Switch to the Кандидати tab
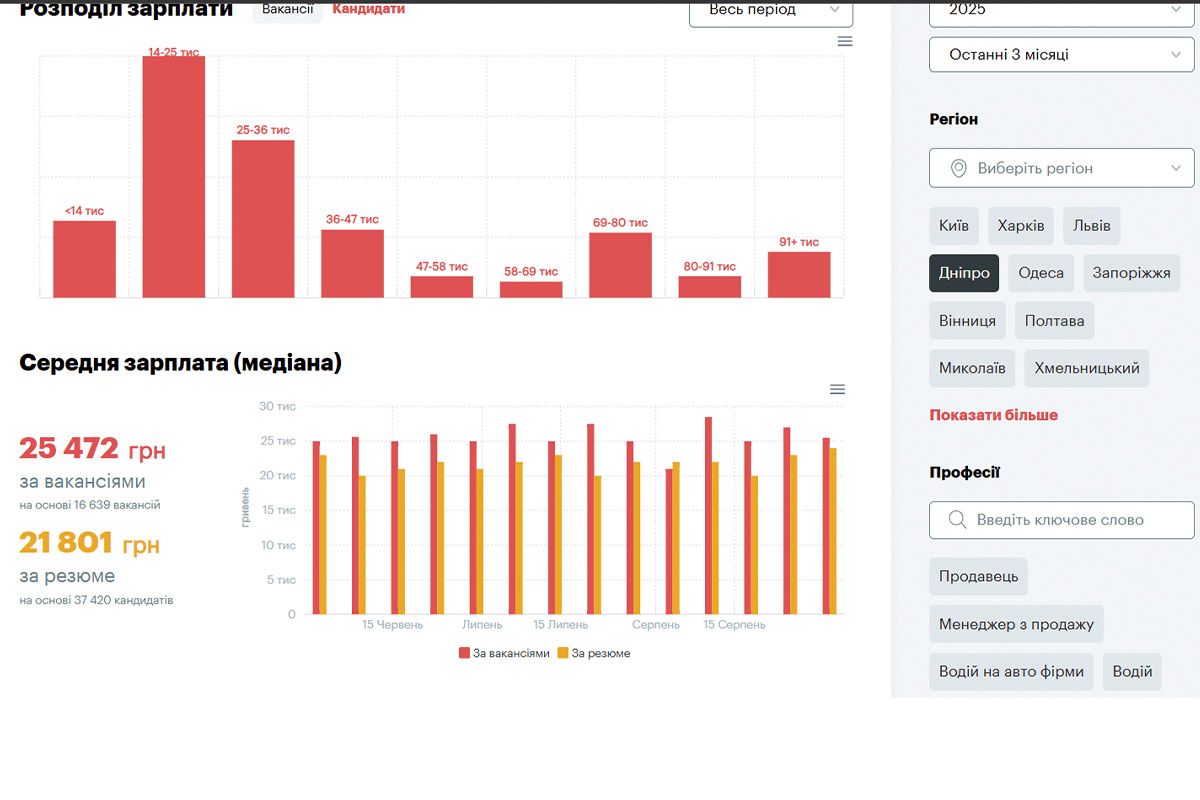The height and width of the screenshot is (800, 1200). [x=369, y=9]
